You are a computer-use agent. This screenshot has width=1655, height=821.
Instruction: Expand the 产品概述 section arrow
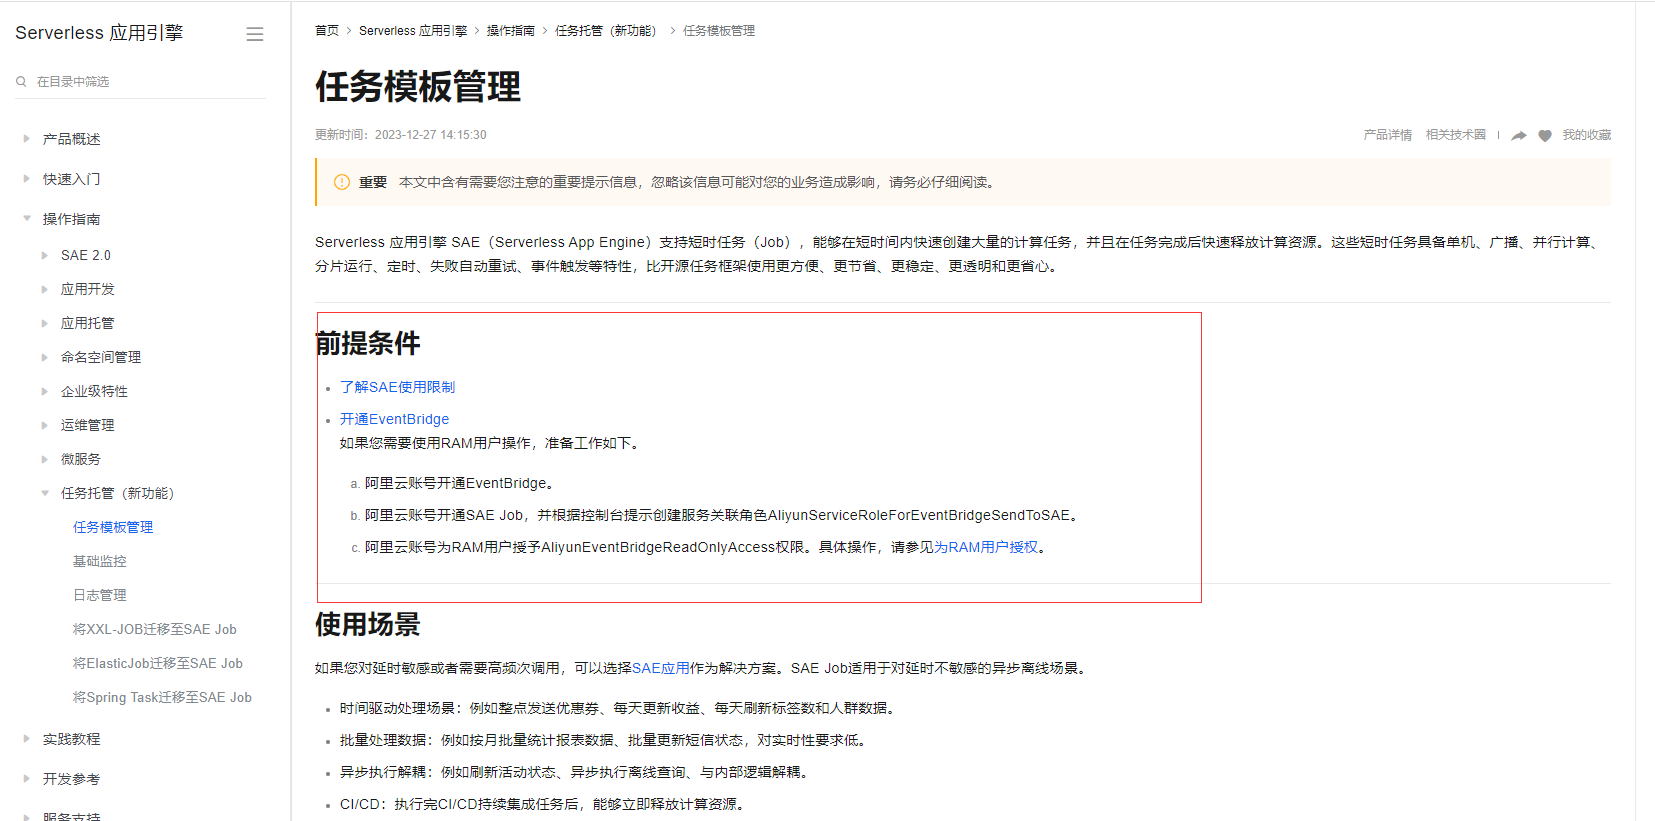[x=26, y=139]
